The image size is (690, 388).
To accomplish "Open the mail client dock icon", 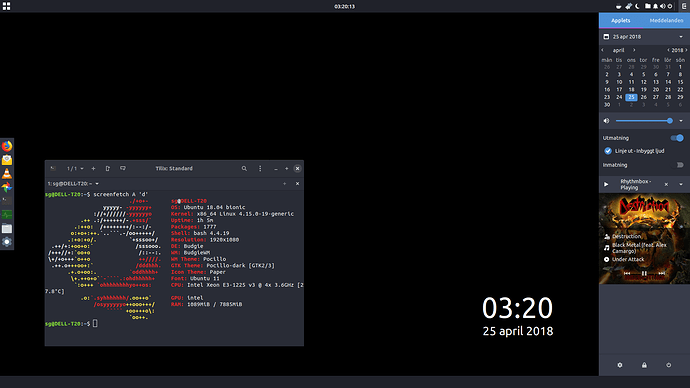I will click(7, 160).
